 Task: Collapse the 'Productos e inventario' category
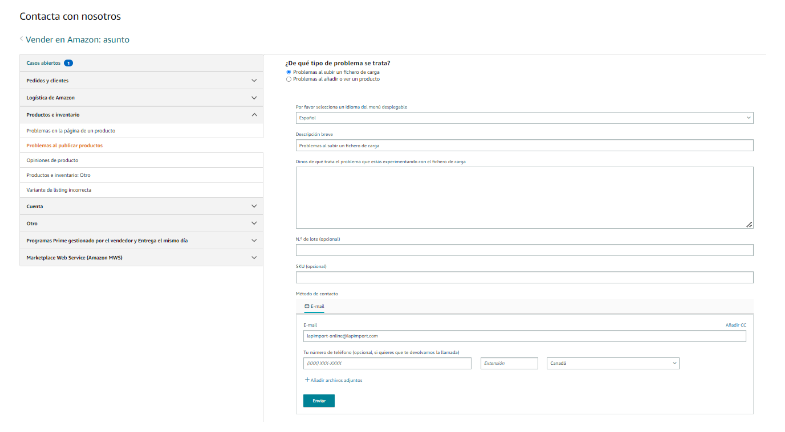[141, 115]
